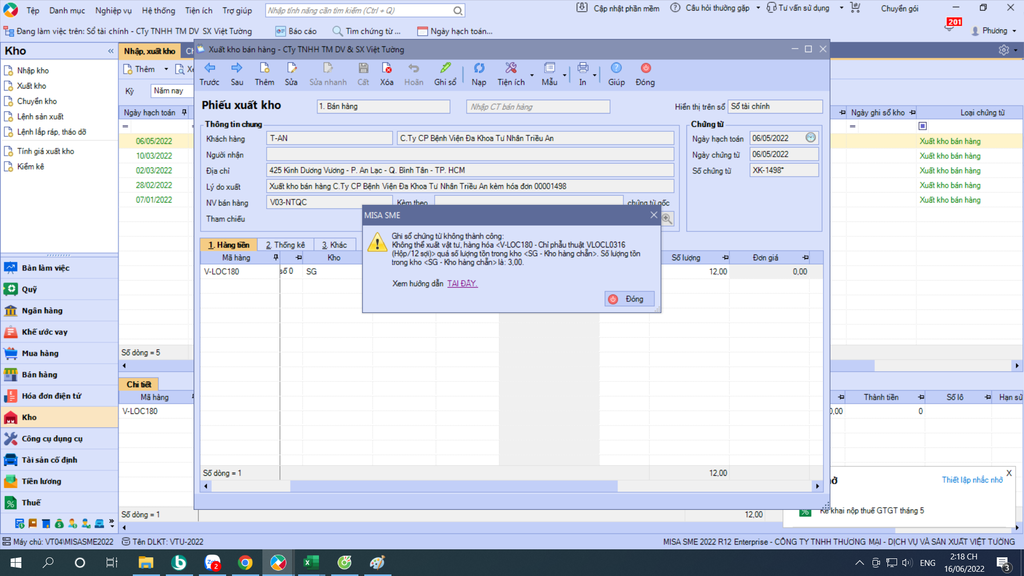Collapse the Kho side panel with double chevron
Image resolution: width=1024 pixels, height=576 pixels.
point(110,51)
